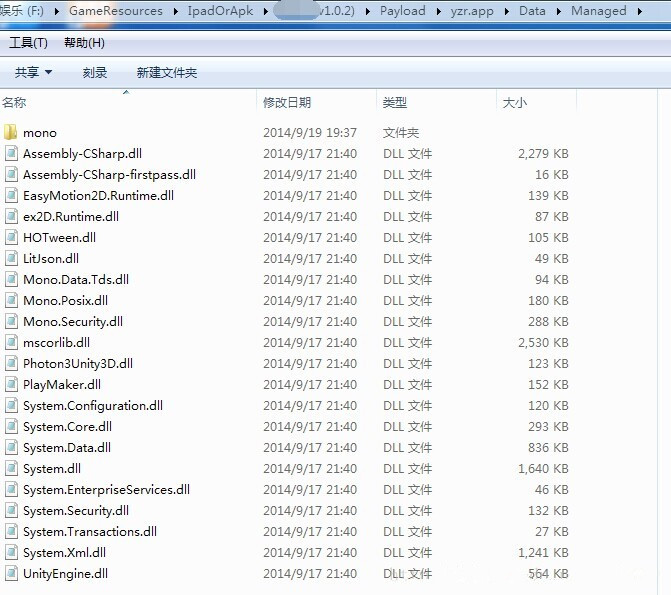Click the System.Configuration.dll file icon
The height and width of the screenshot is (595, 671).
[x=11, y=405]
